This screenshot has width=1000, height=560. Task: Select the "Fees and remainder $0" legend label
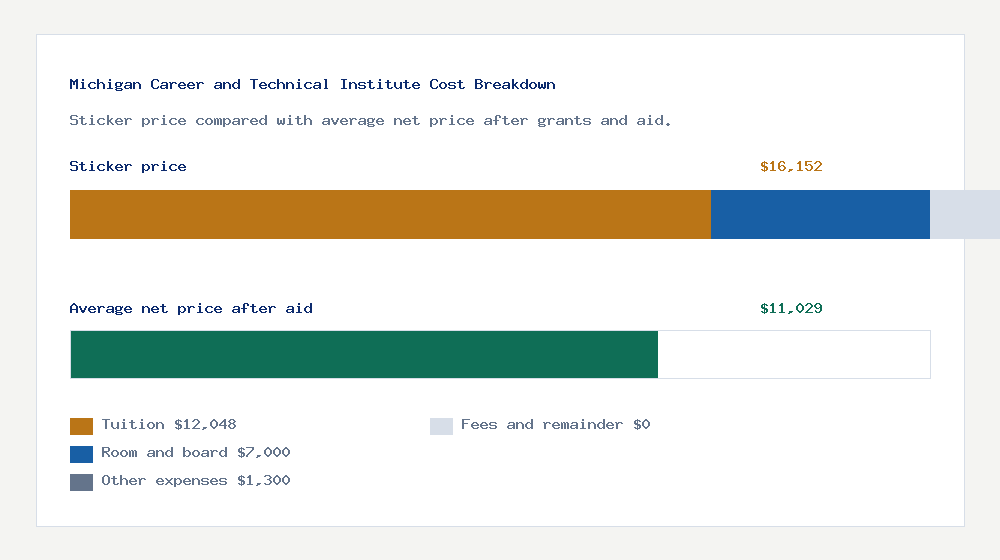555,425
